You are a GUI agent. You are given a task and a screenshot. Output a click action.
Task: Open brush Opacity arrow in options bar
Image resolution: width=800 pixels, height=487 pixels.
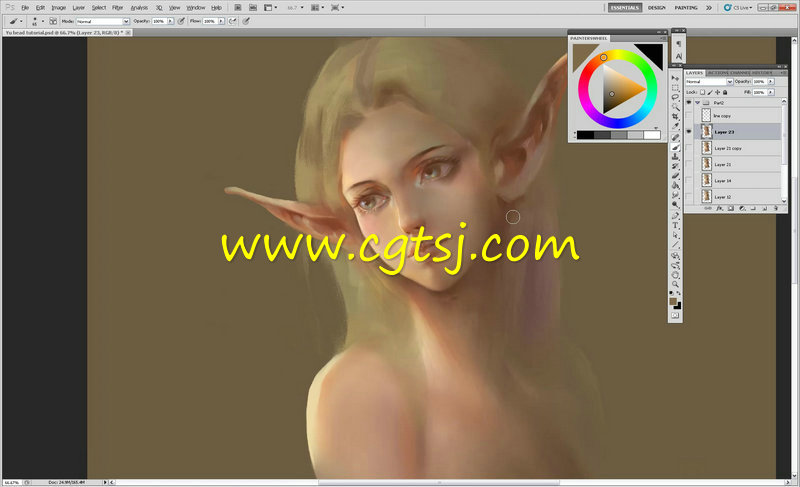[170, 21]
